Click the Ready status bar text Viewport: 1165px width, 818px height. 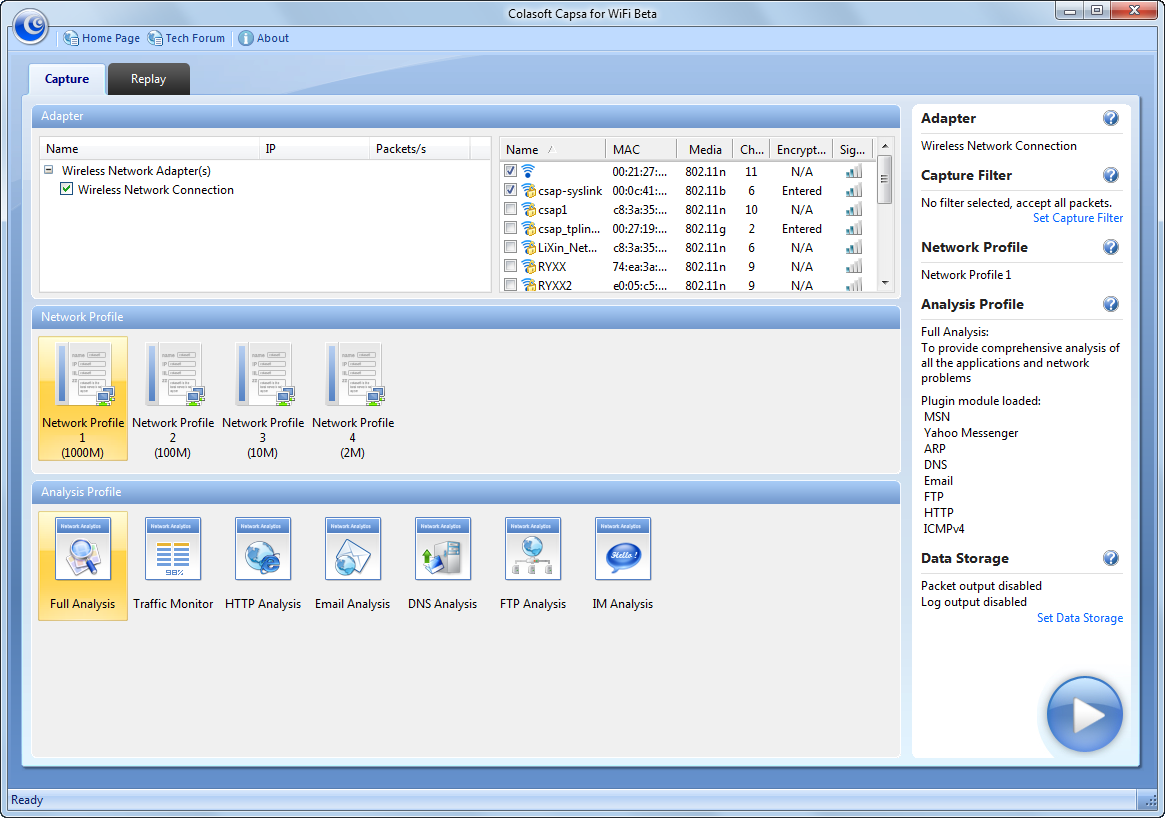pyautogui.click(x=27, y=800)
